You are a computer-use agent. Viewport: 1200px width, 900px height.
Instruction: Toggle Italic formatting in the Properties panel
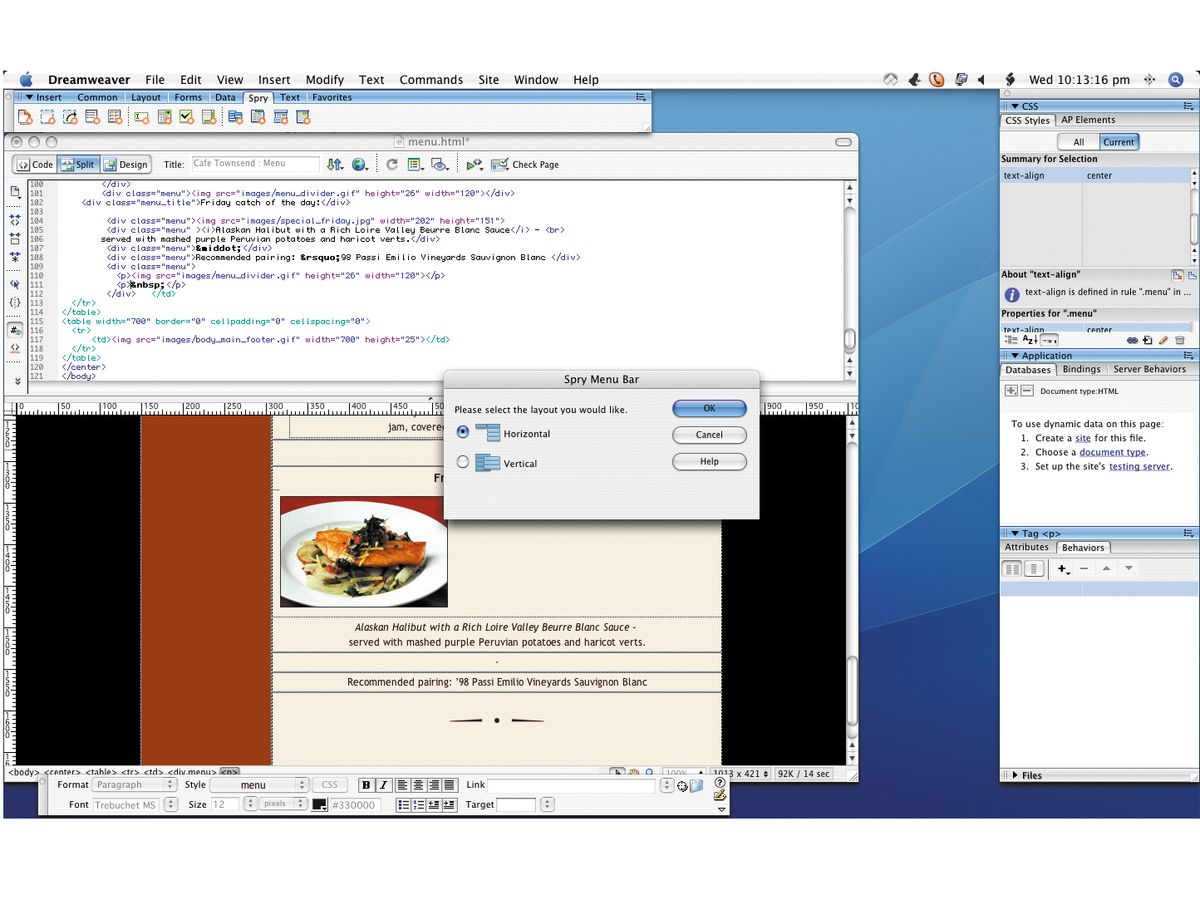click(x=383, y=785)
